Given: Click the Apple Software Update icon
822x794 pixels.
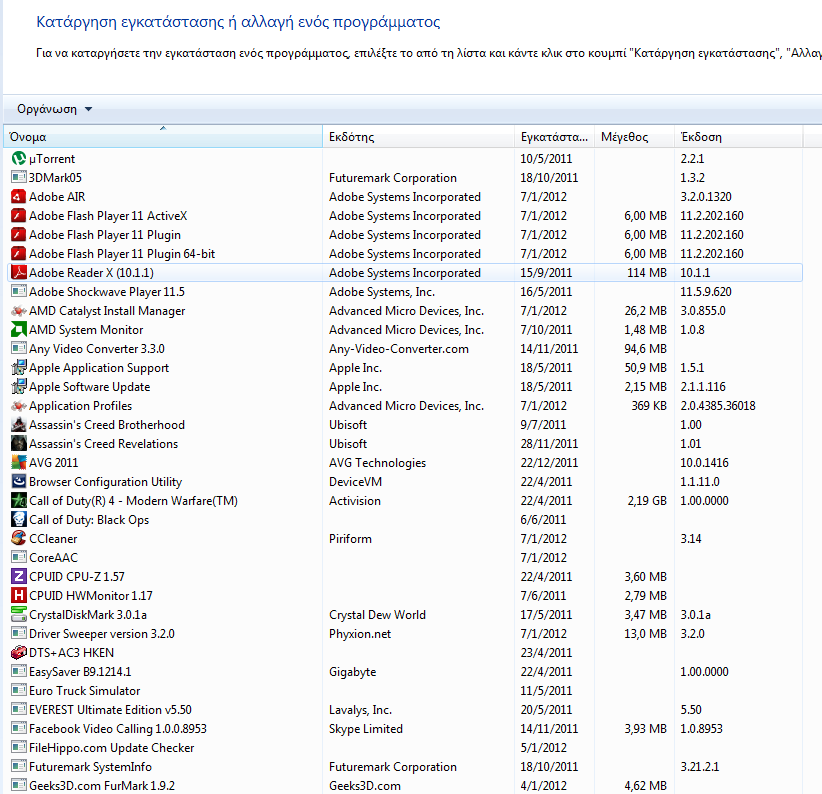Looking at the screenshot, I should tap(19, 387).
